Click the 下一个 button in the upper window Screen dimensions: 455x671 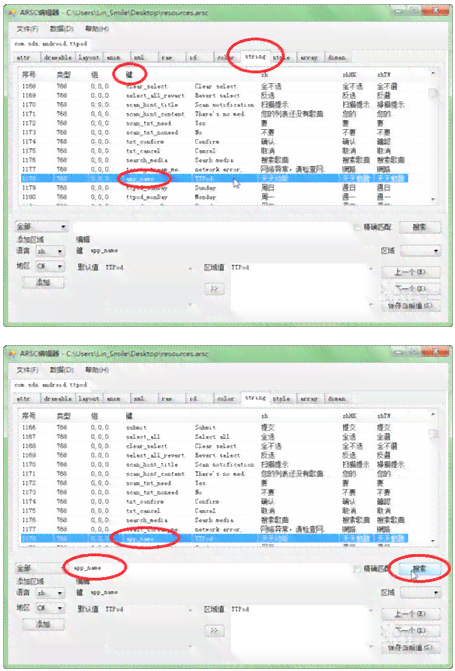click(x=410, y=288)
